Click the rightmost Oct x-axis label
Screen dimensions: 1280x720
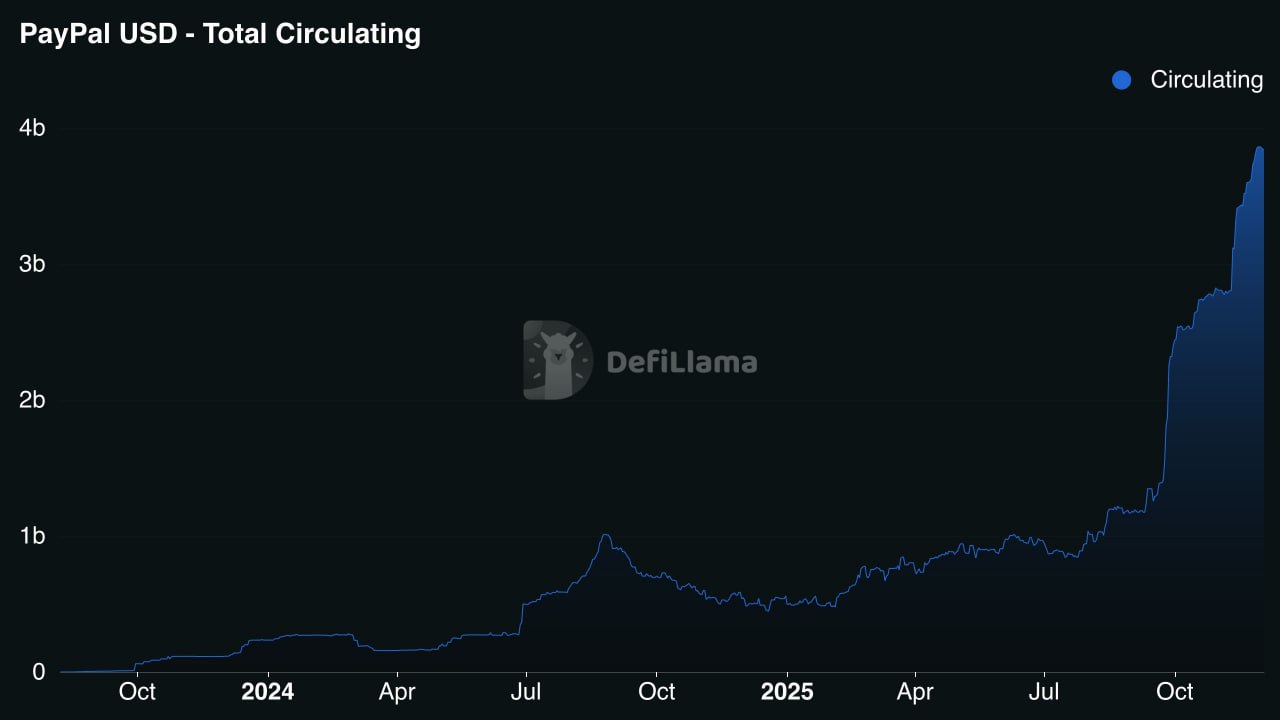1174,692
